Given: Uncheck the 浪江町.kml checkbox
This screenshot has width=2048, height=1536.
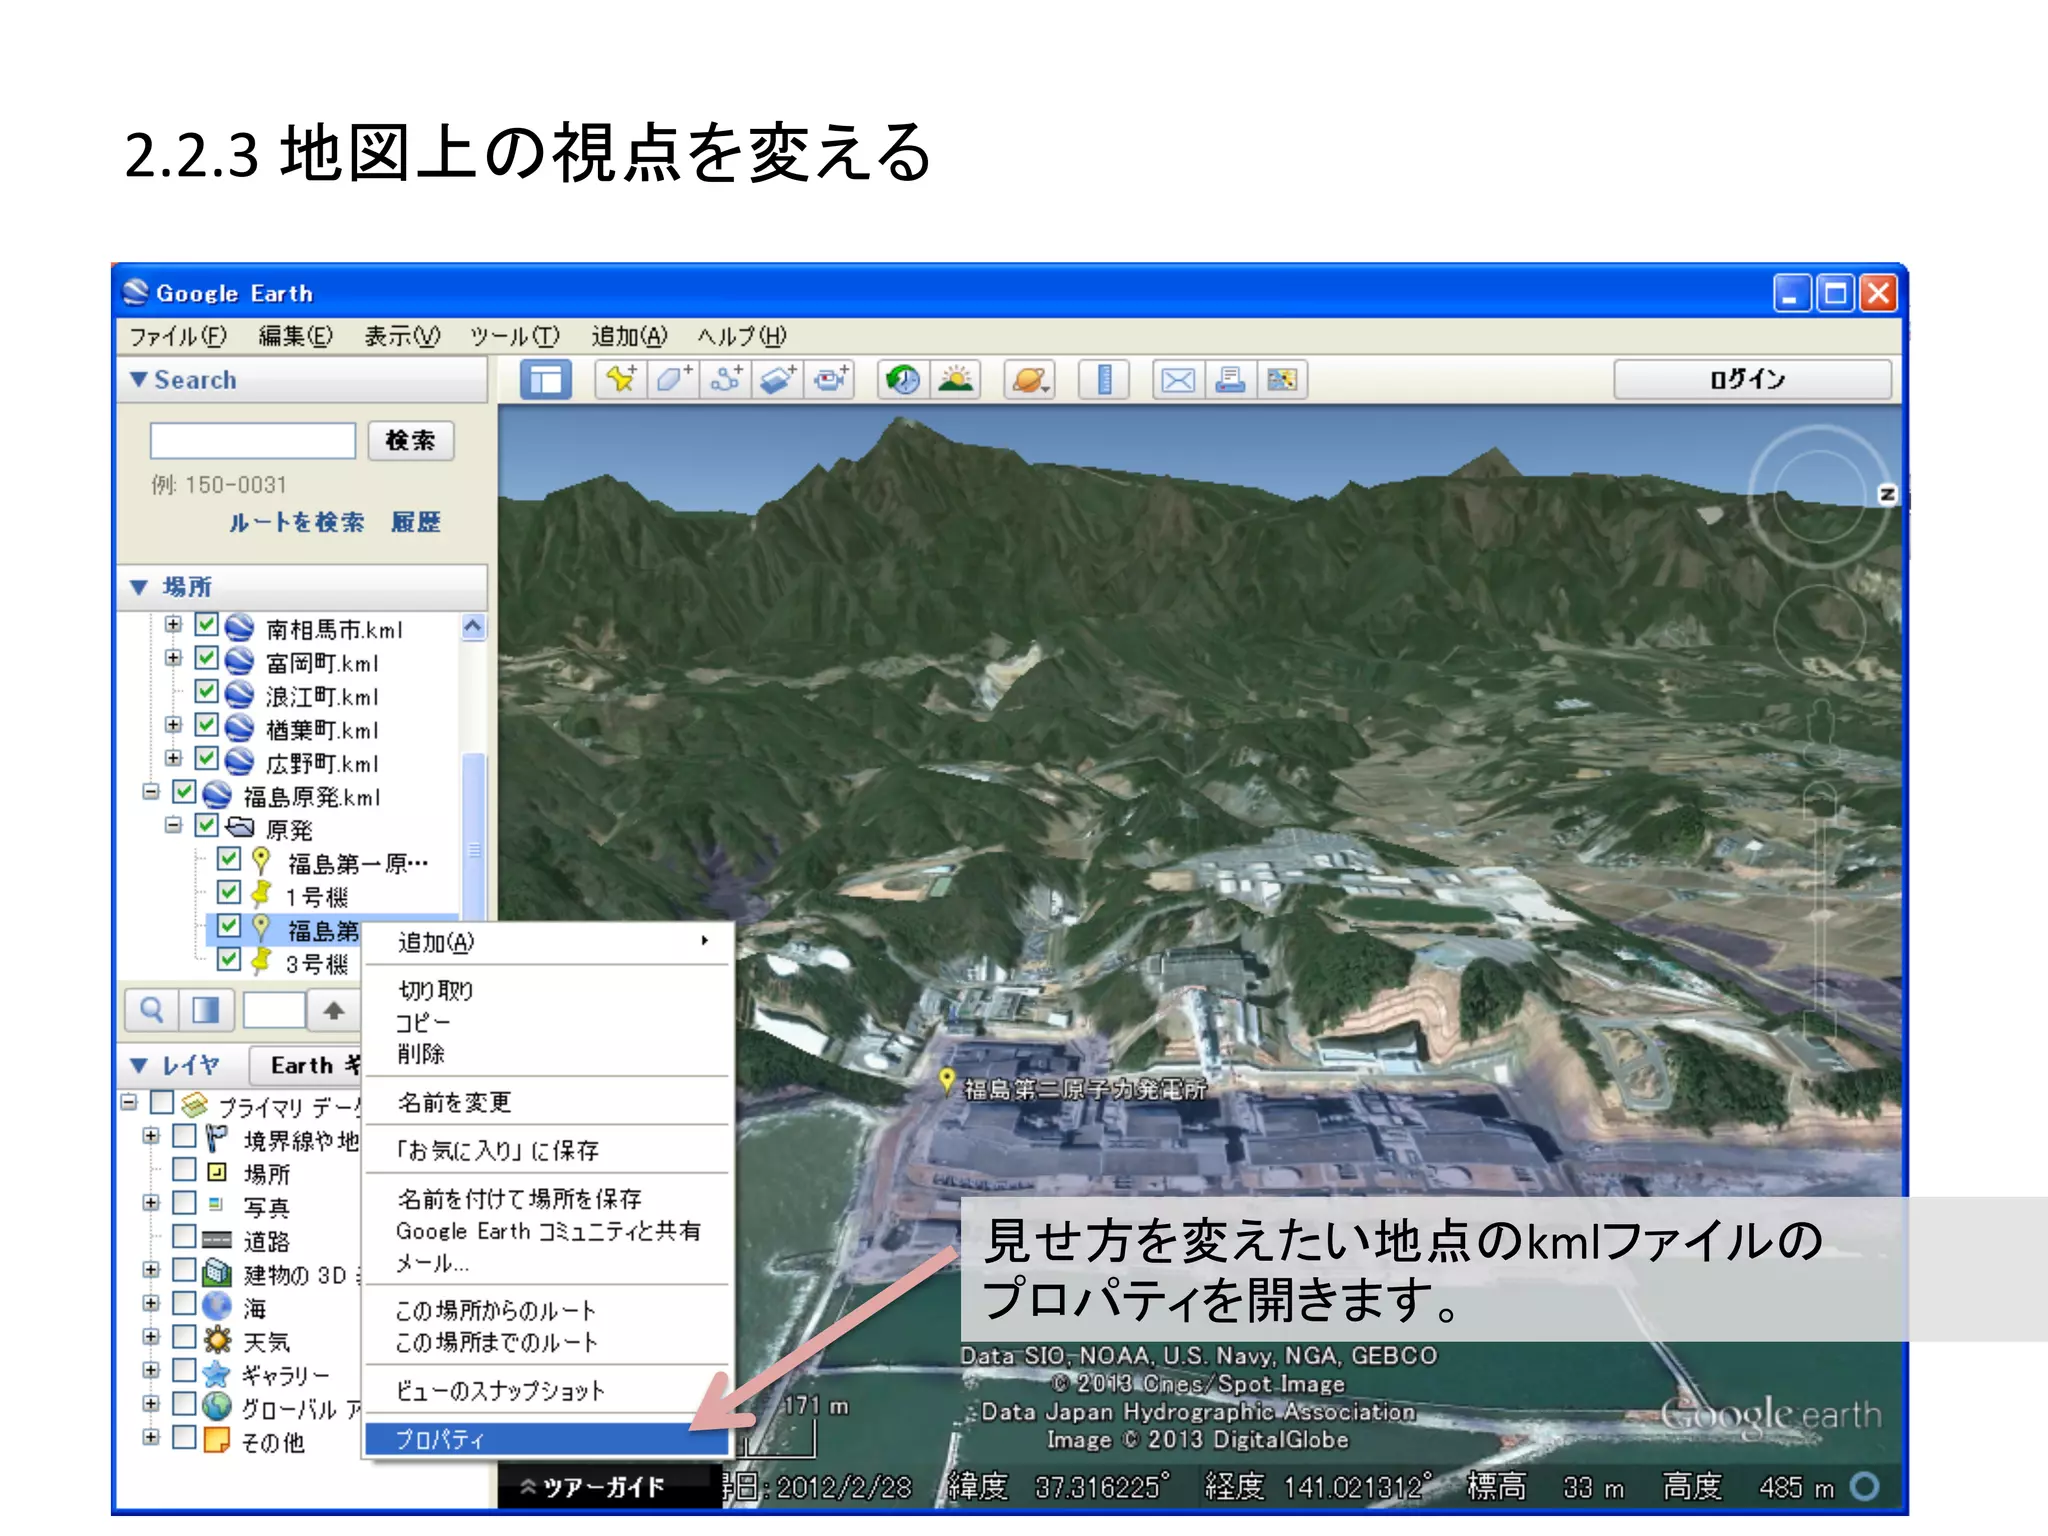Looking at the screenshot, I should point(206,692).
